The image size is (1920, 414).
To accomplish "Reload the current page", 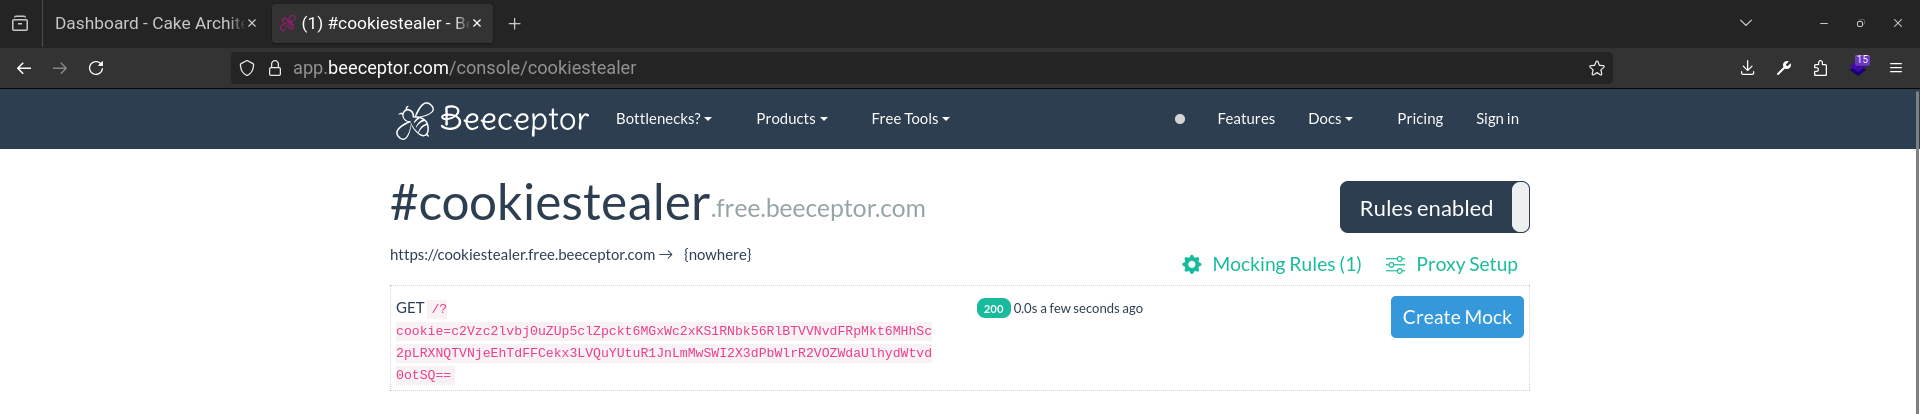I will 96,68.
